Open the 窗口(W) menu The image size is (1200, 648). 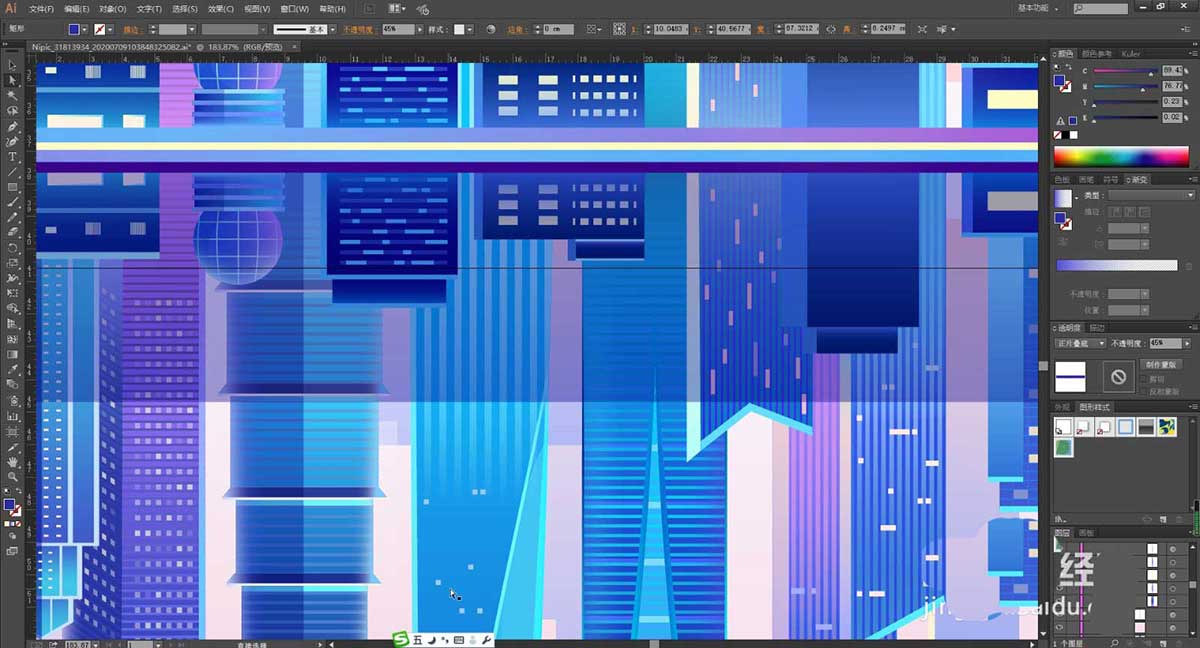point(295,9)
